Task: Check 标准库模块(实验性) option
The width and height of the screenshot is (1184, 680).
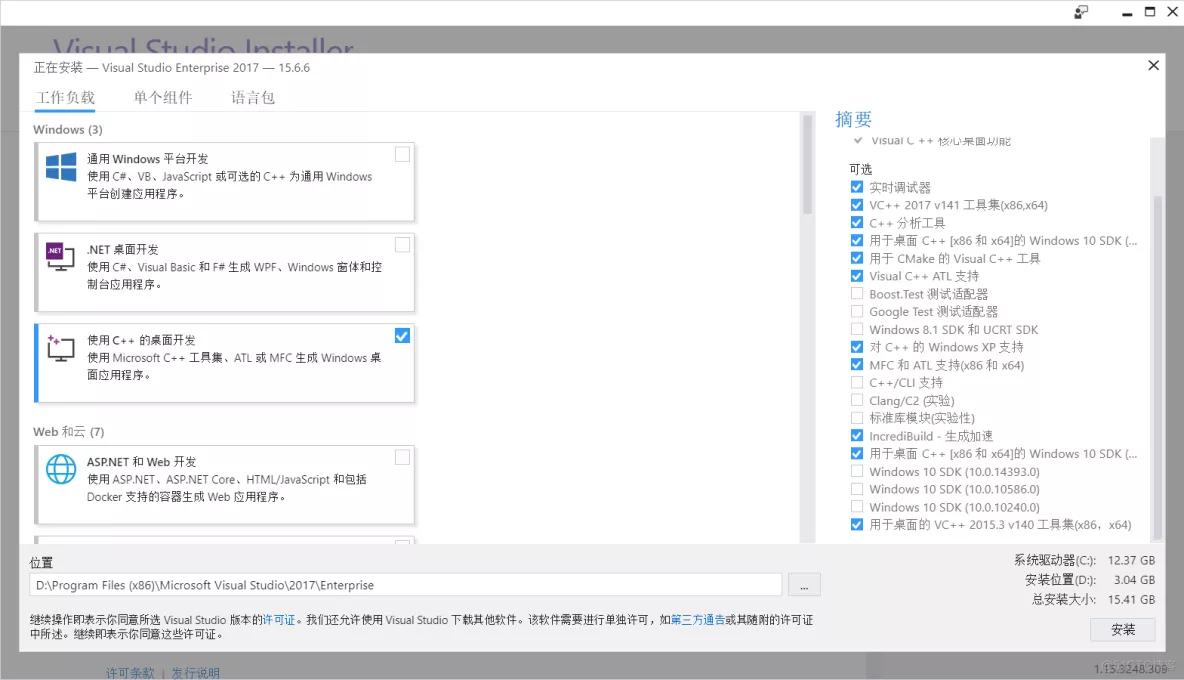Action: (856, 417)
